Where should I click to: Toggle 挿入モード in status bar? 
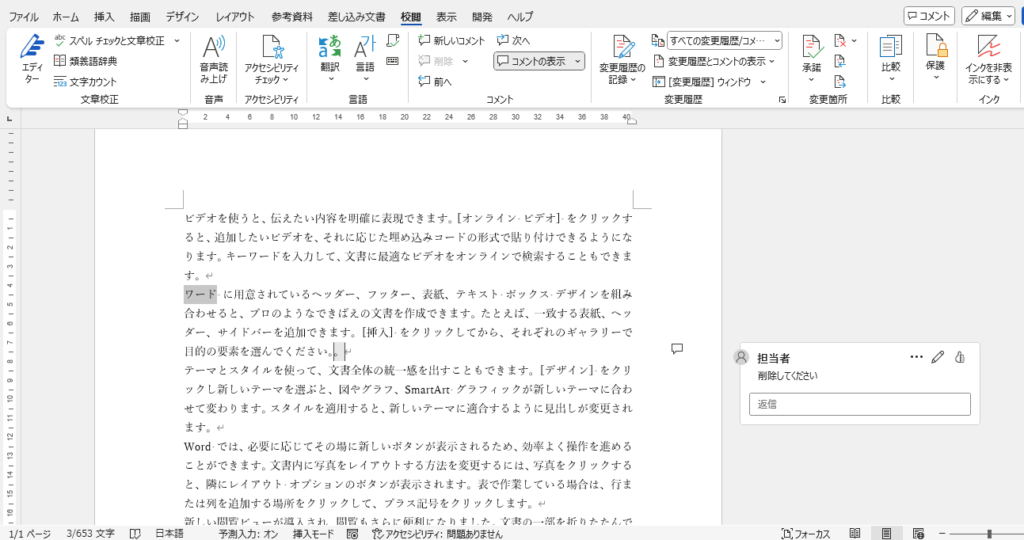(x=313, y=533)
